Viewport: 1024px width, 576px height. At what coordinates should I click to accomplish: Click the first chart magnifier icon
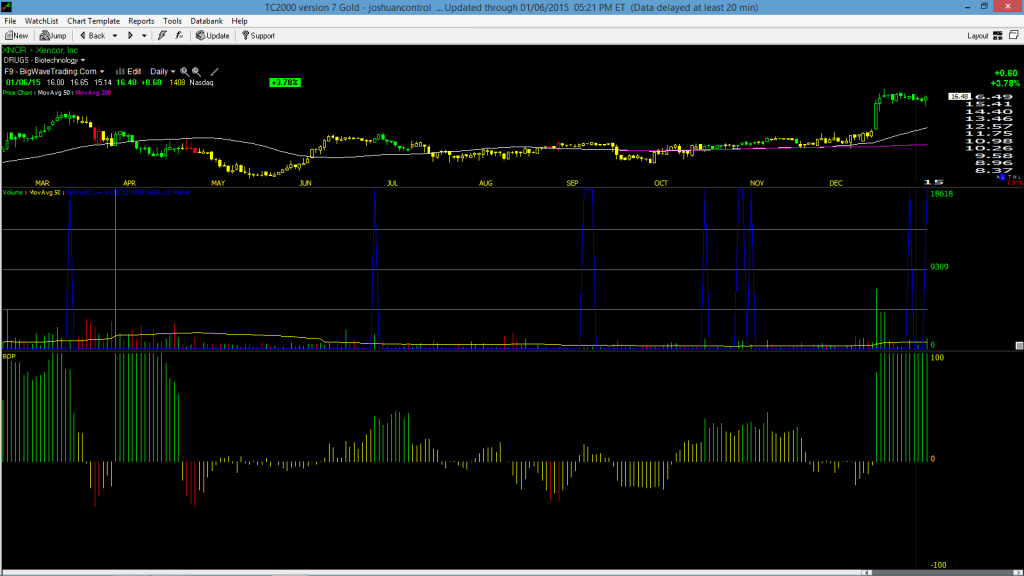tap(184, 72)
